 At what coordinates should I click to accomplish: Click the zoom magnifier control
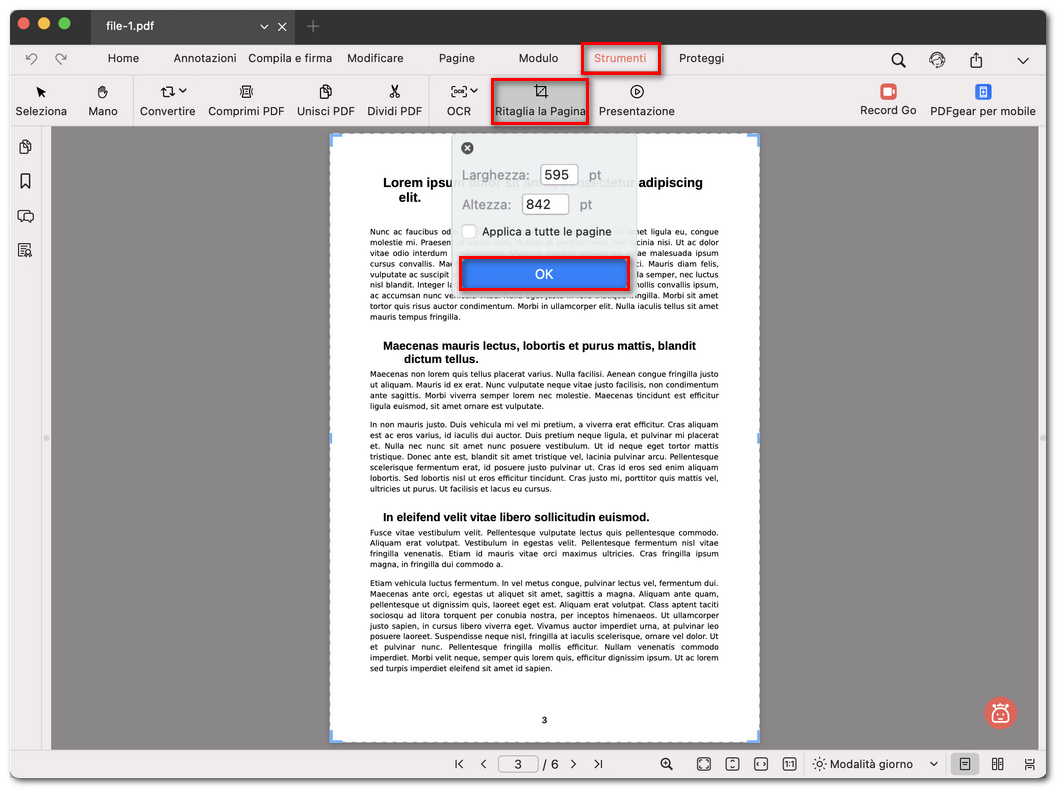[666, 763]
